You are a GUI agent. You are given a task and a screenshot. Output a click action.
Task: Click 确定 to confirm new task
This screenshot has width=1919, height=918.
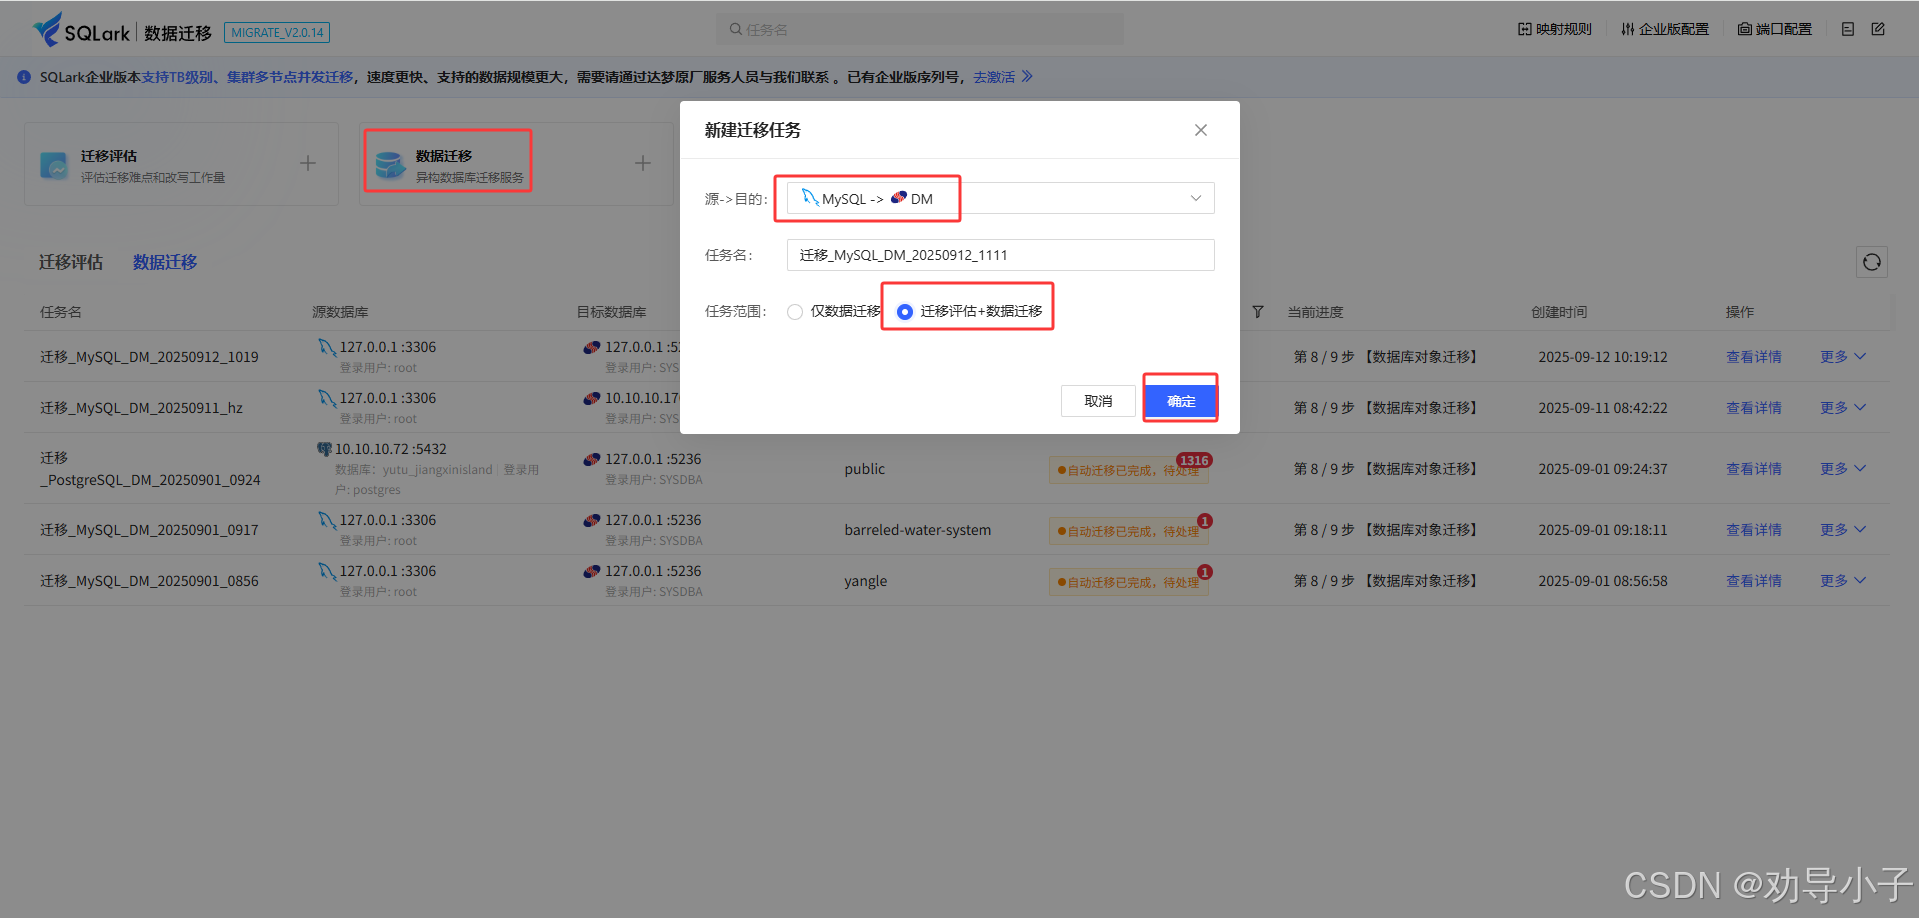click(1181, 401)
